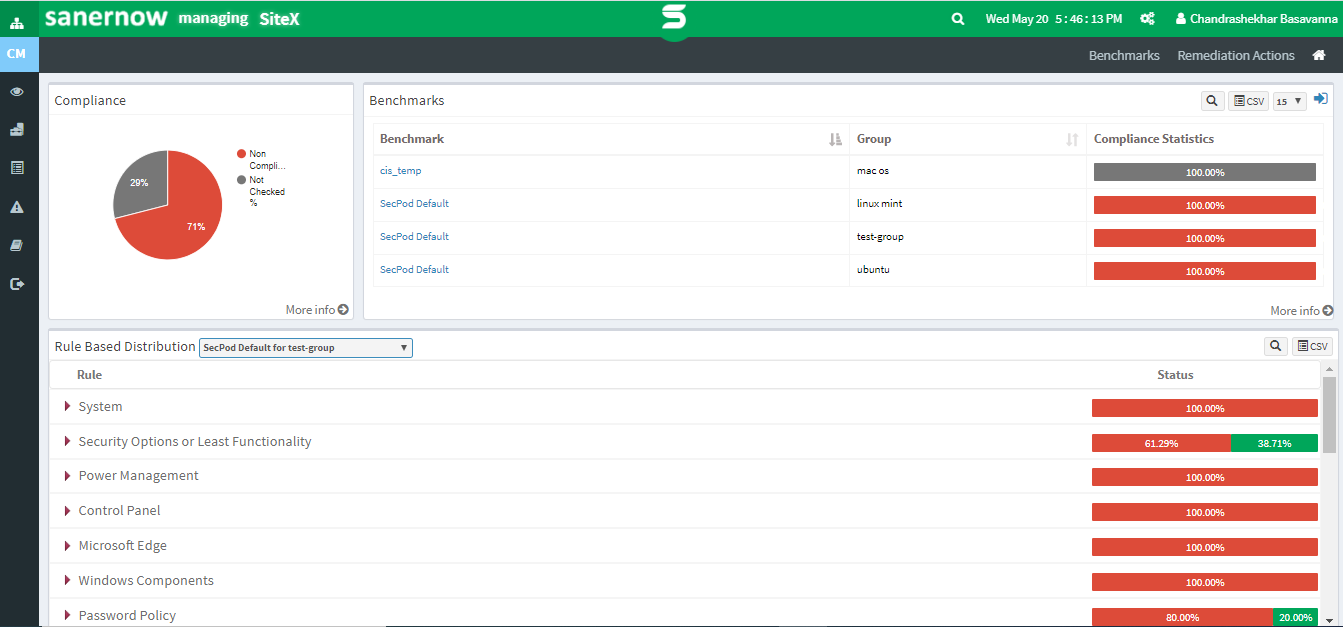Image resolution: width=1343 pixels, height=627 pixels.
Task: Open the SecPod Default for test-group dropdown
Action: point(306,348)
